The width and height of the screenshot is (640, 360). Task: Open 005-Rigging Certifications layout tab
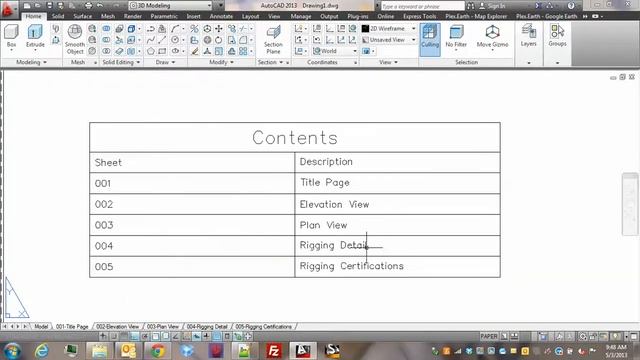(x=263, y=327)
